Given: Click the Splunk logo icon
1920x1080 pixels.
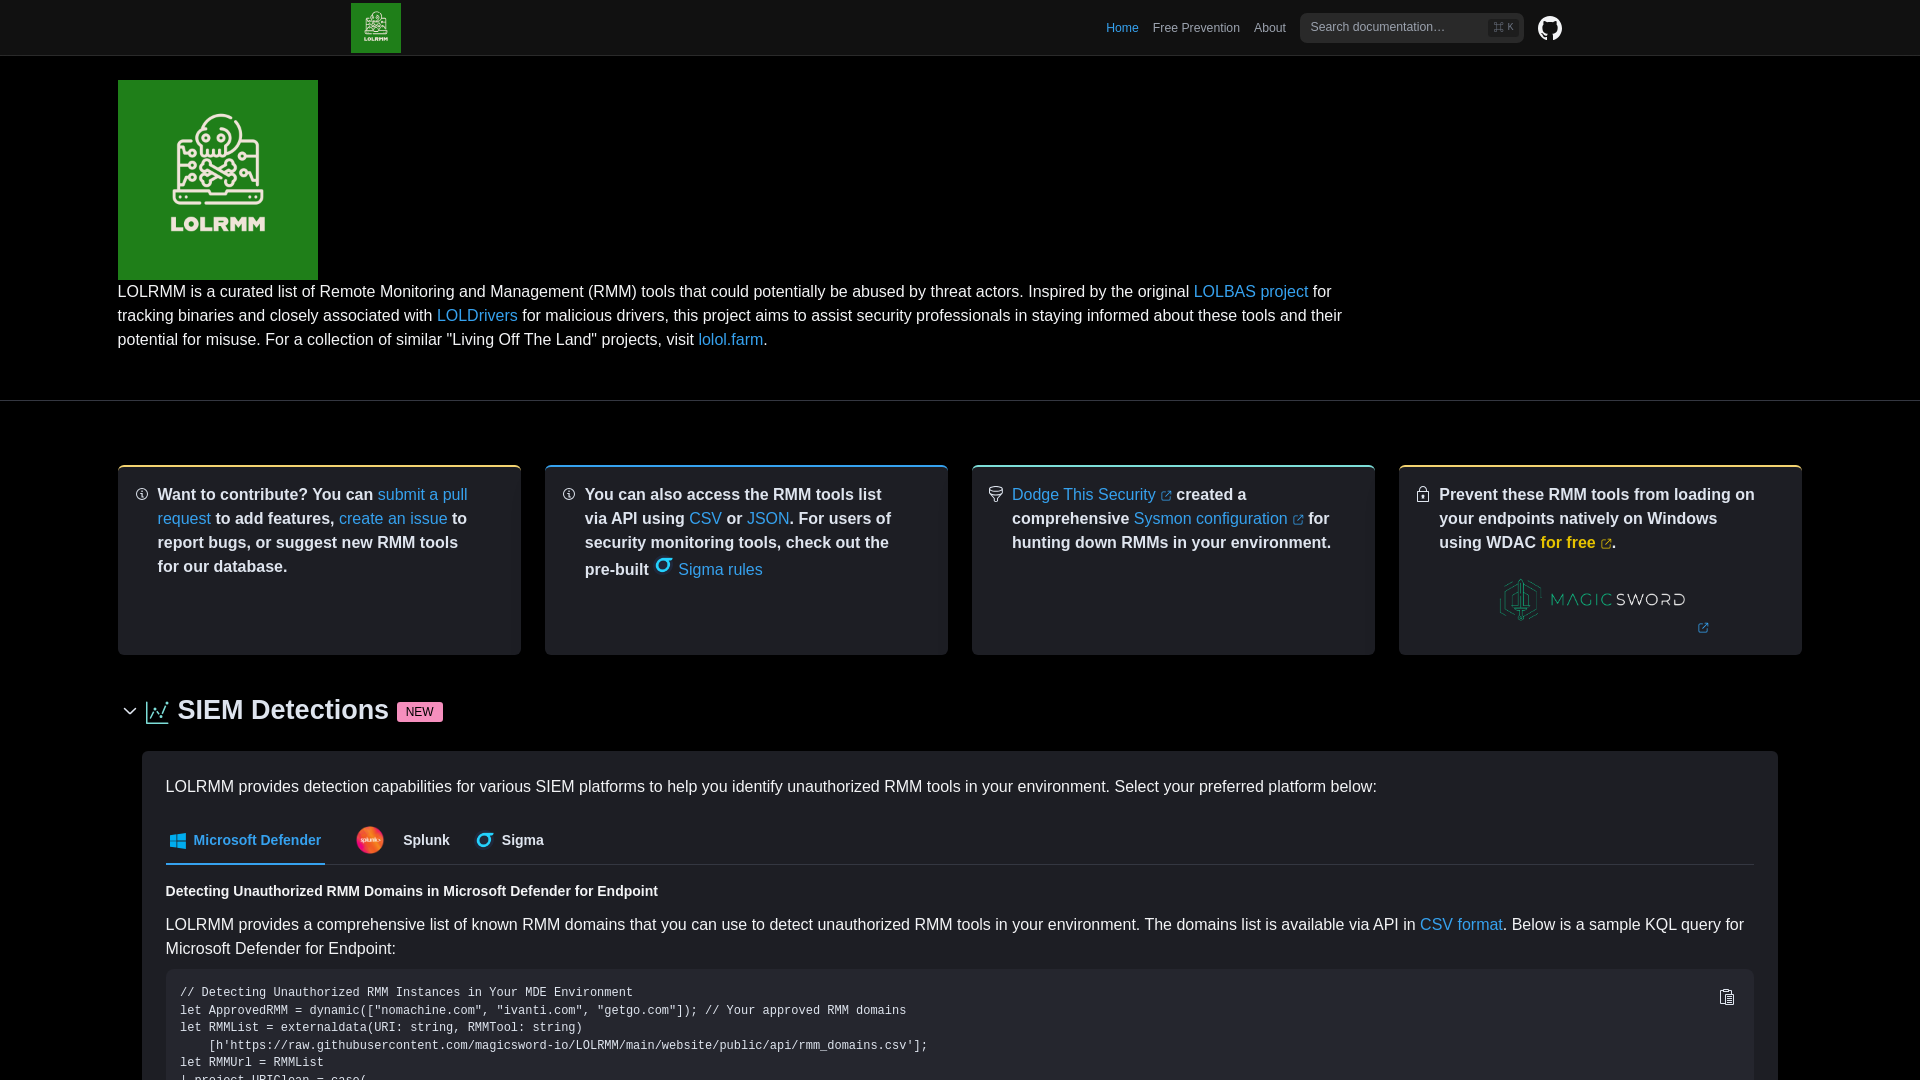Looking at the screenshot, I should [x=370, y=840].
